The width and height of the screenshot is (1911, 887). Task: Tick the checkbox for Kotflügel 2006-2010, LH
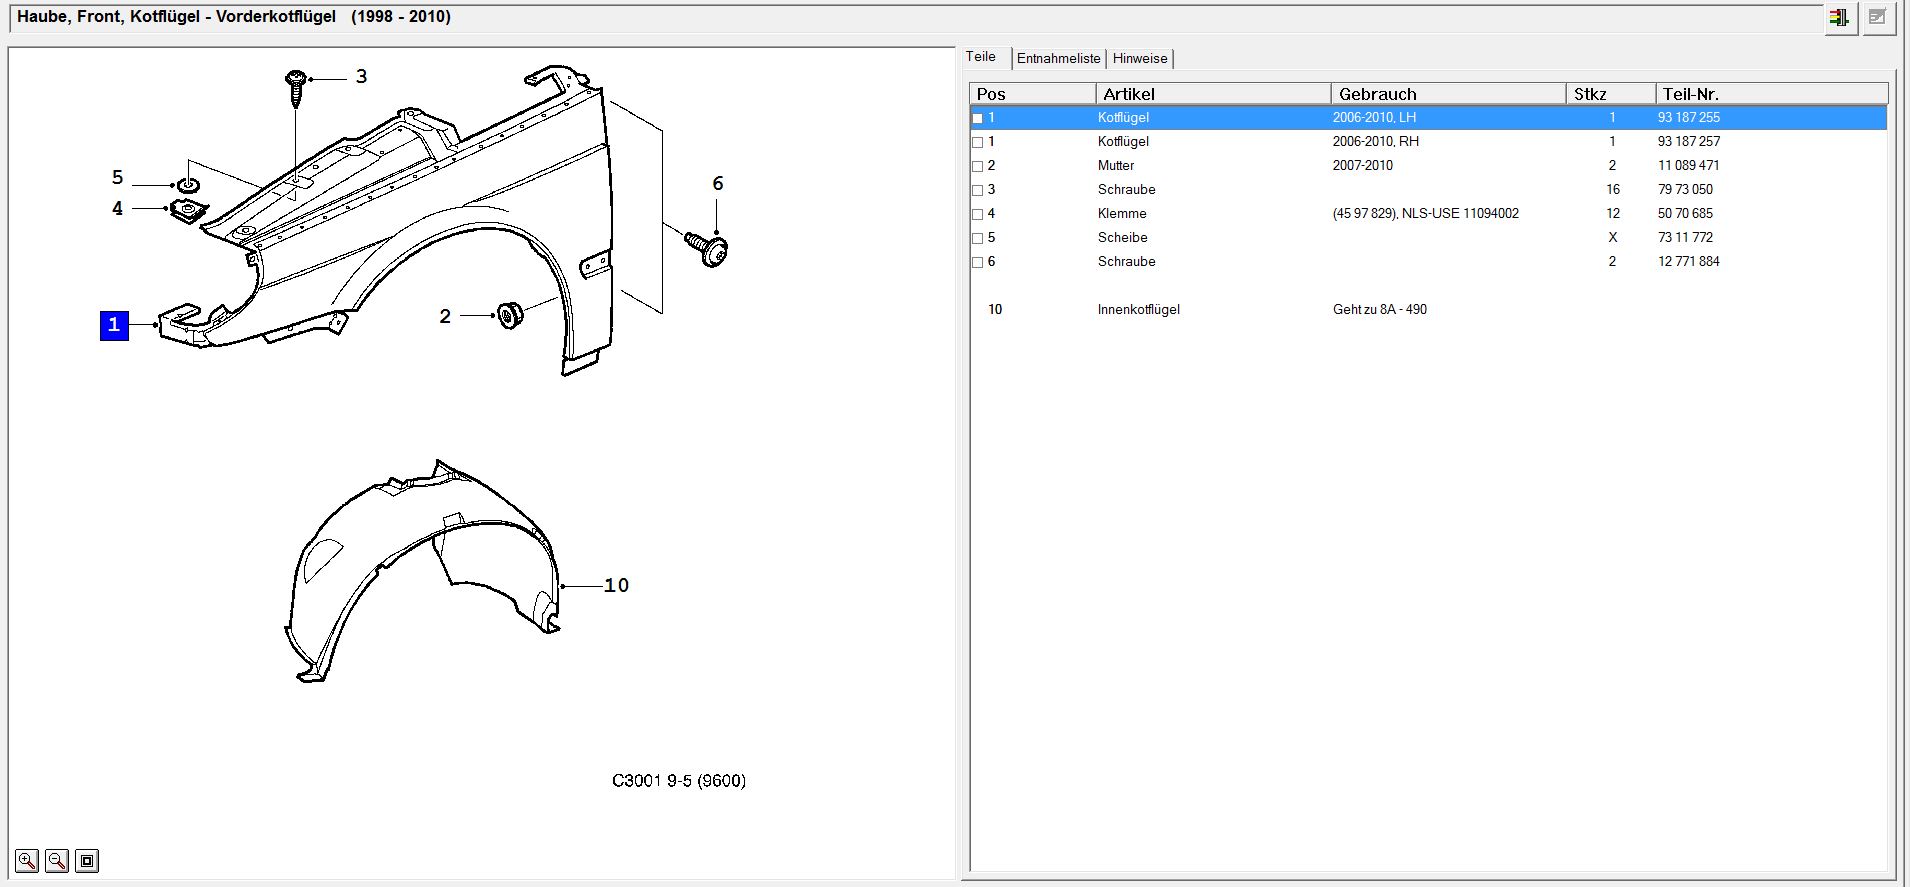pyautogui.click(x=978, y=118)
